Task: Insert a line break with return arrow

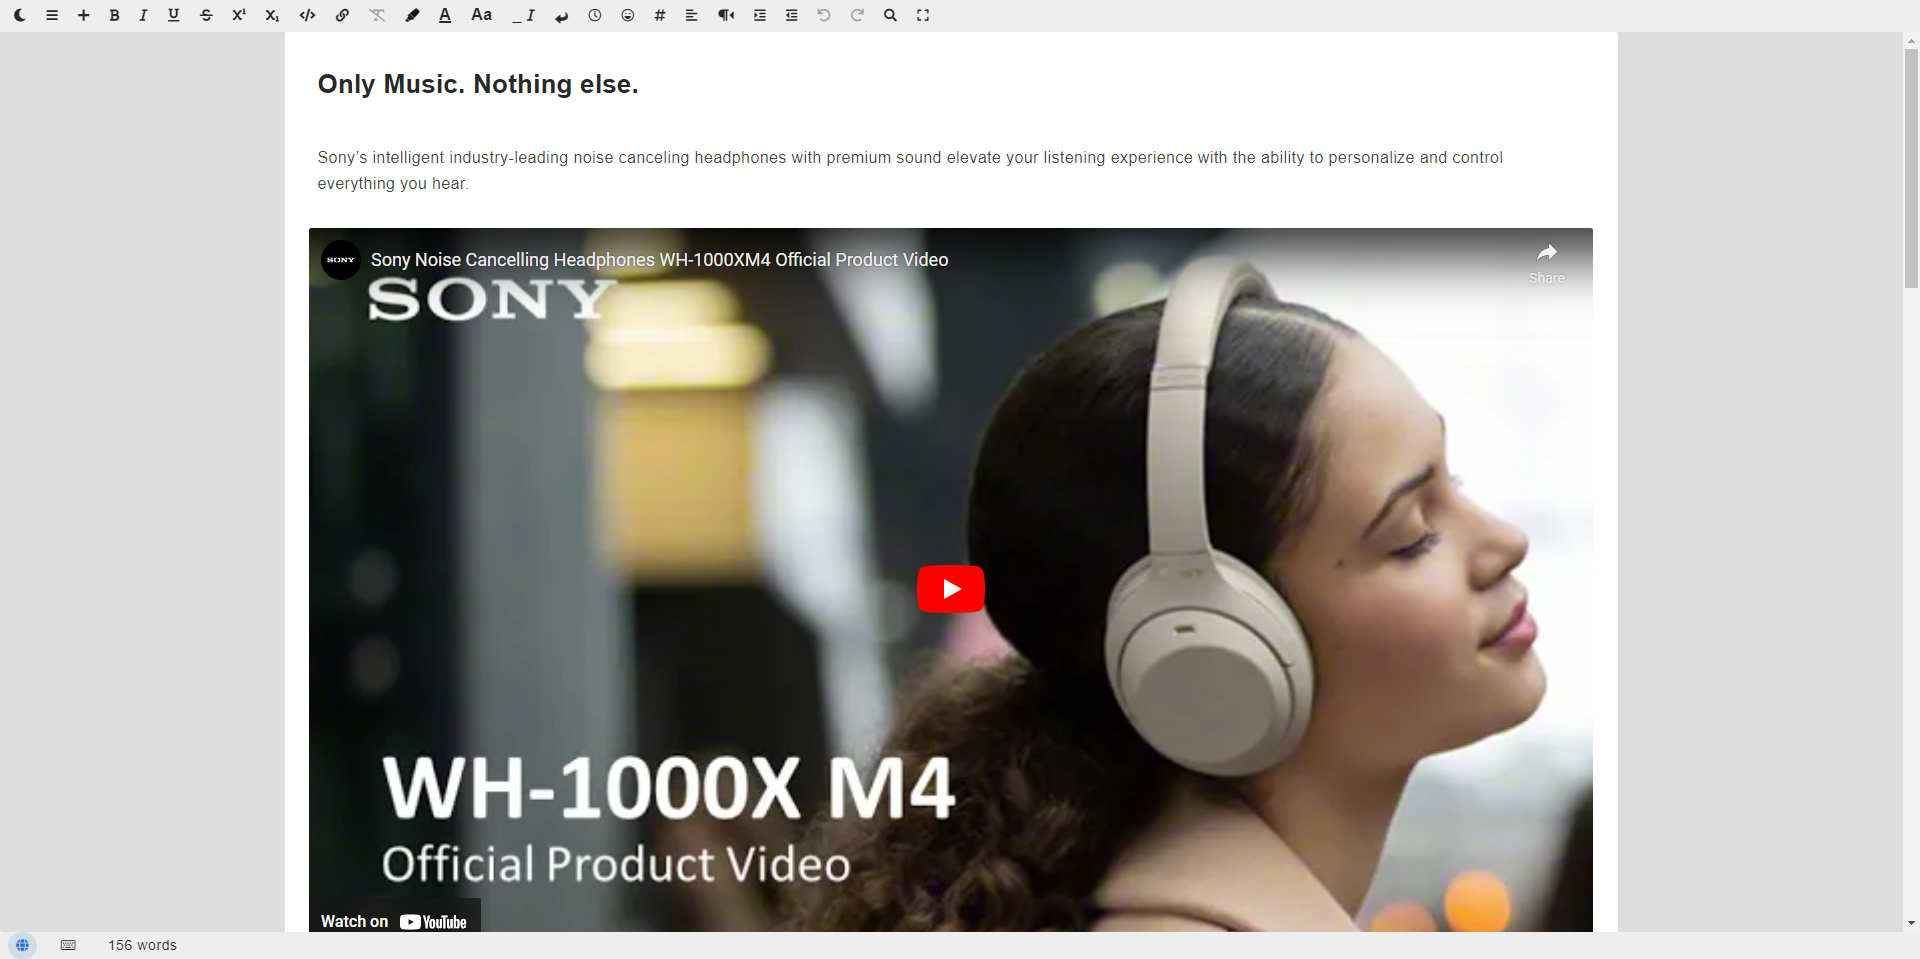Action: tap(562, 15)
